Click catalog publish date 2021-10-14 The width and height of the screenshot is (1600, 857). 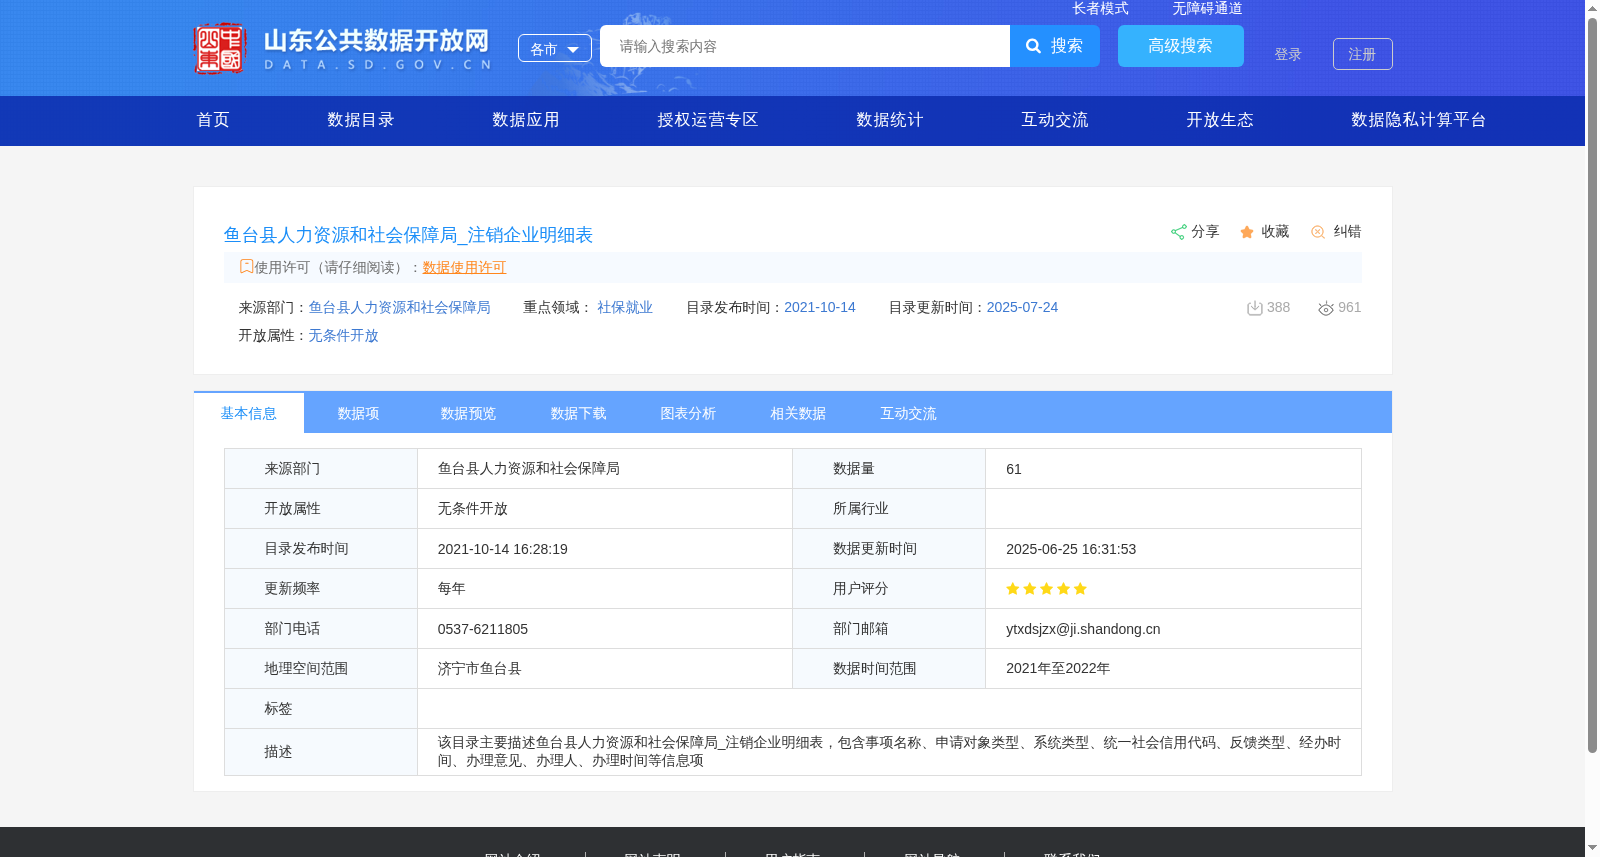820,307
